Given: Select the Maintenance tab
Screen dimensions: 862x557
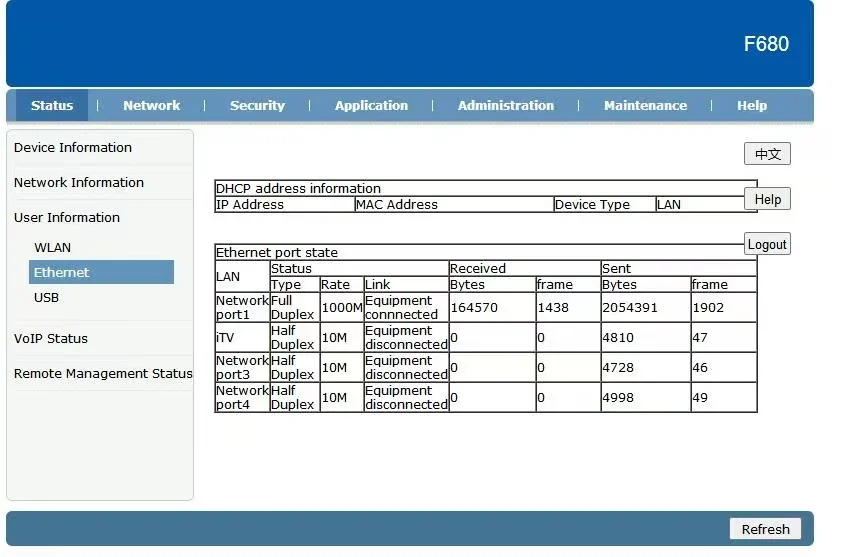Looking at the screenshot, I should (x=645, y=105).
